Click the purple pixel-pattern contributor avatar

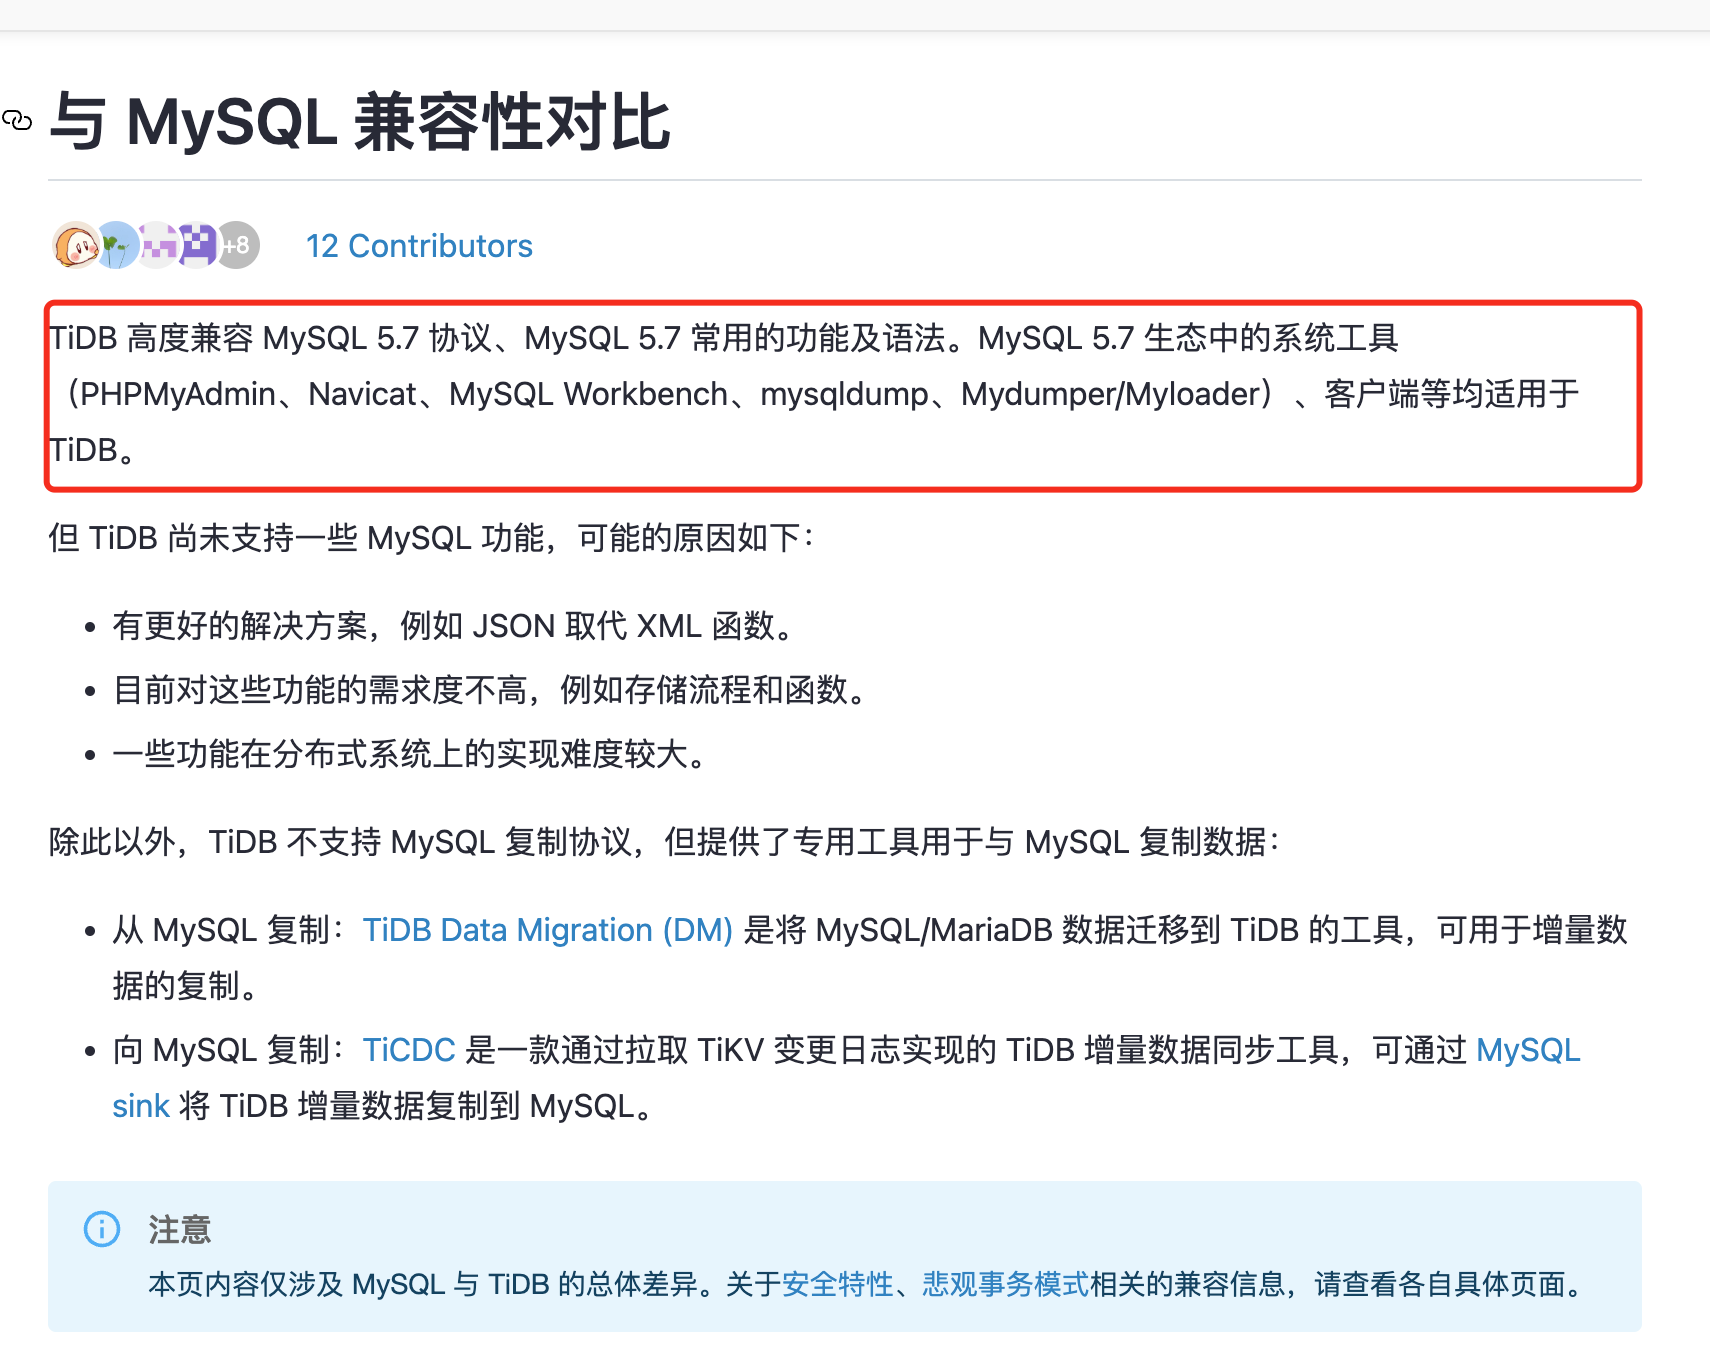pos(198,245)
